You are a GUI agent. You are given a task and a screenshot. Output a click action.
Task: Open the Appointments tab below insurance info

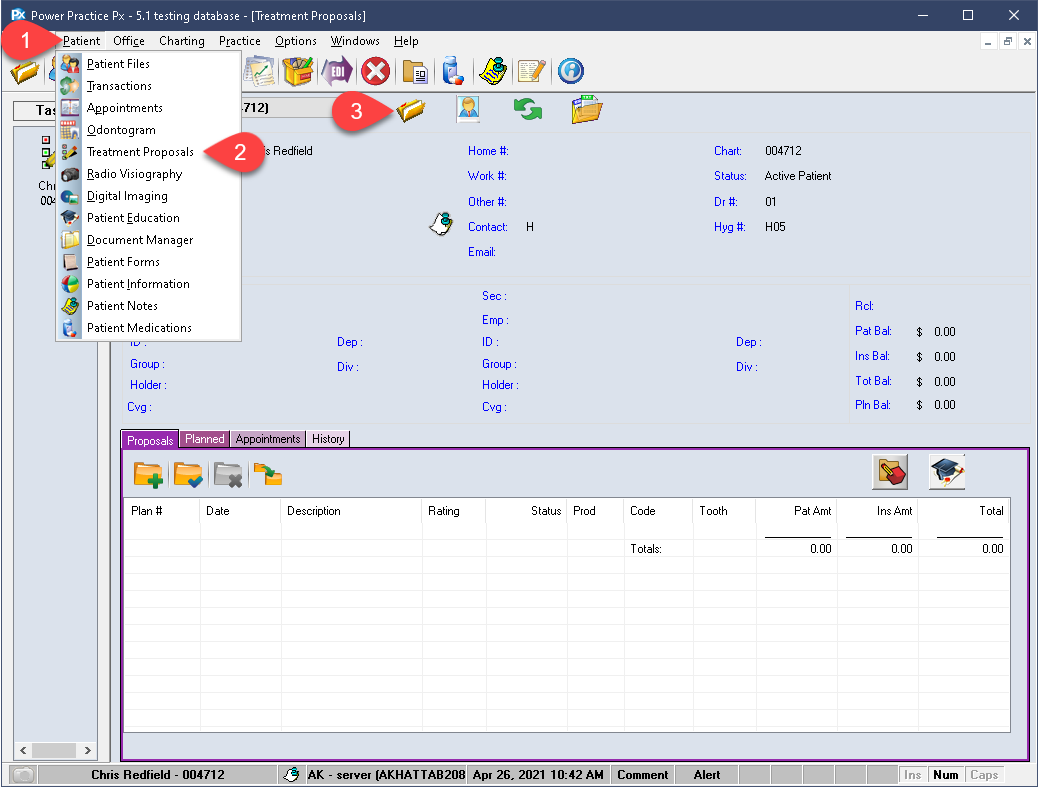[x=267, y=439]
